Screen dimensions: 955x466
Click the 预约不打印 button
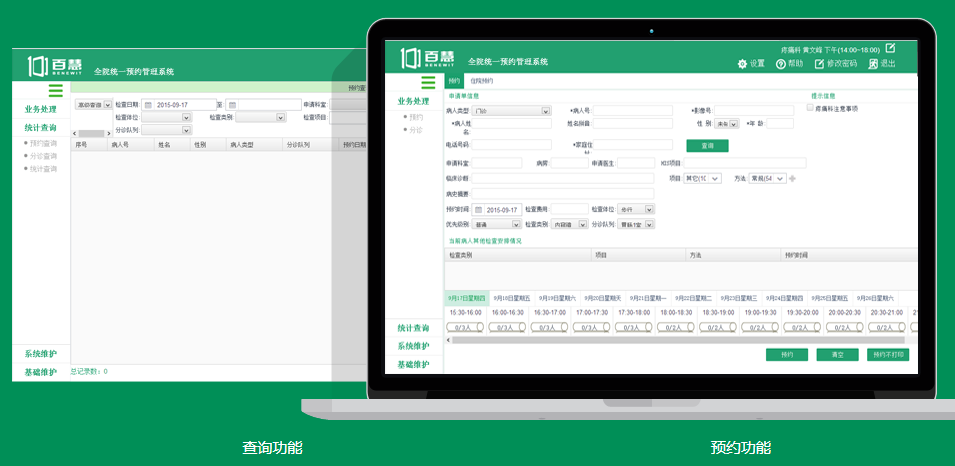pos(887,355)
